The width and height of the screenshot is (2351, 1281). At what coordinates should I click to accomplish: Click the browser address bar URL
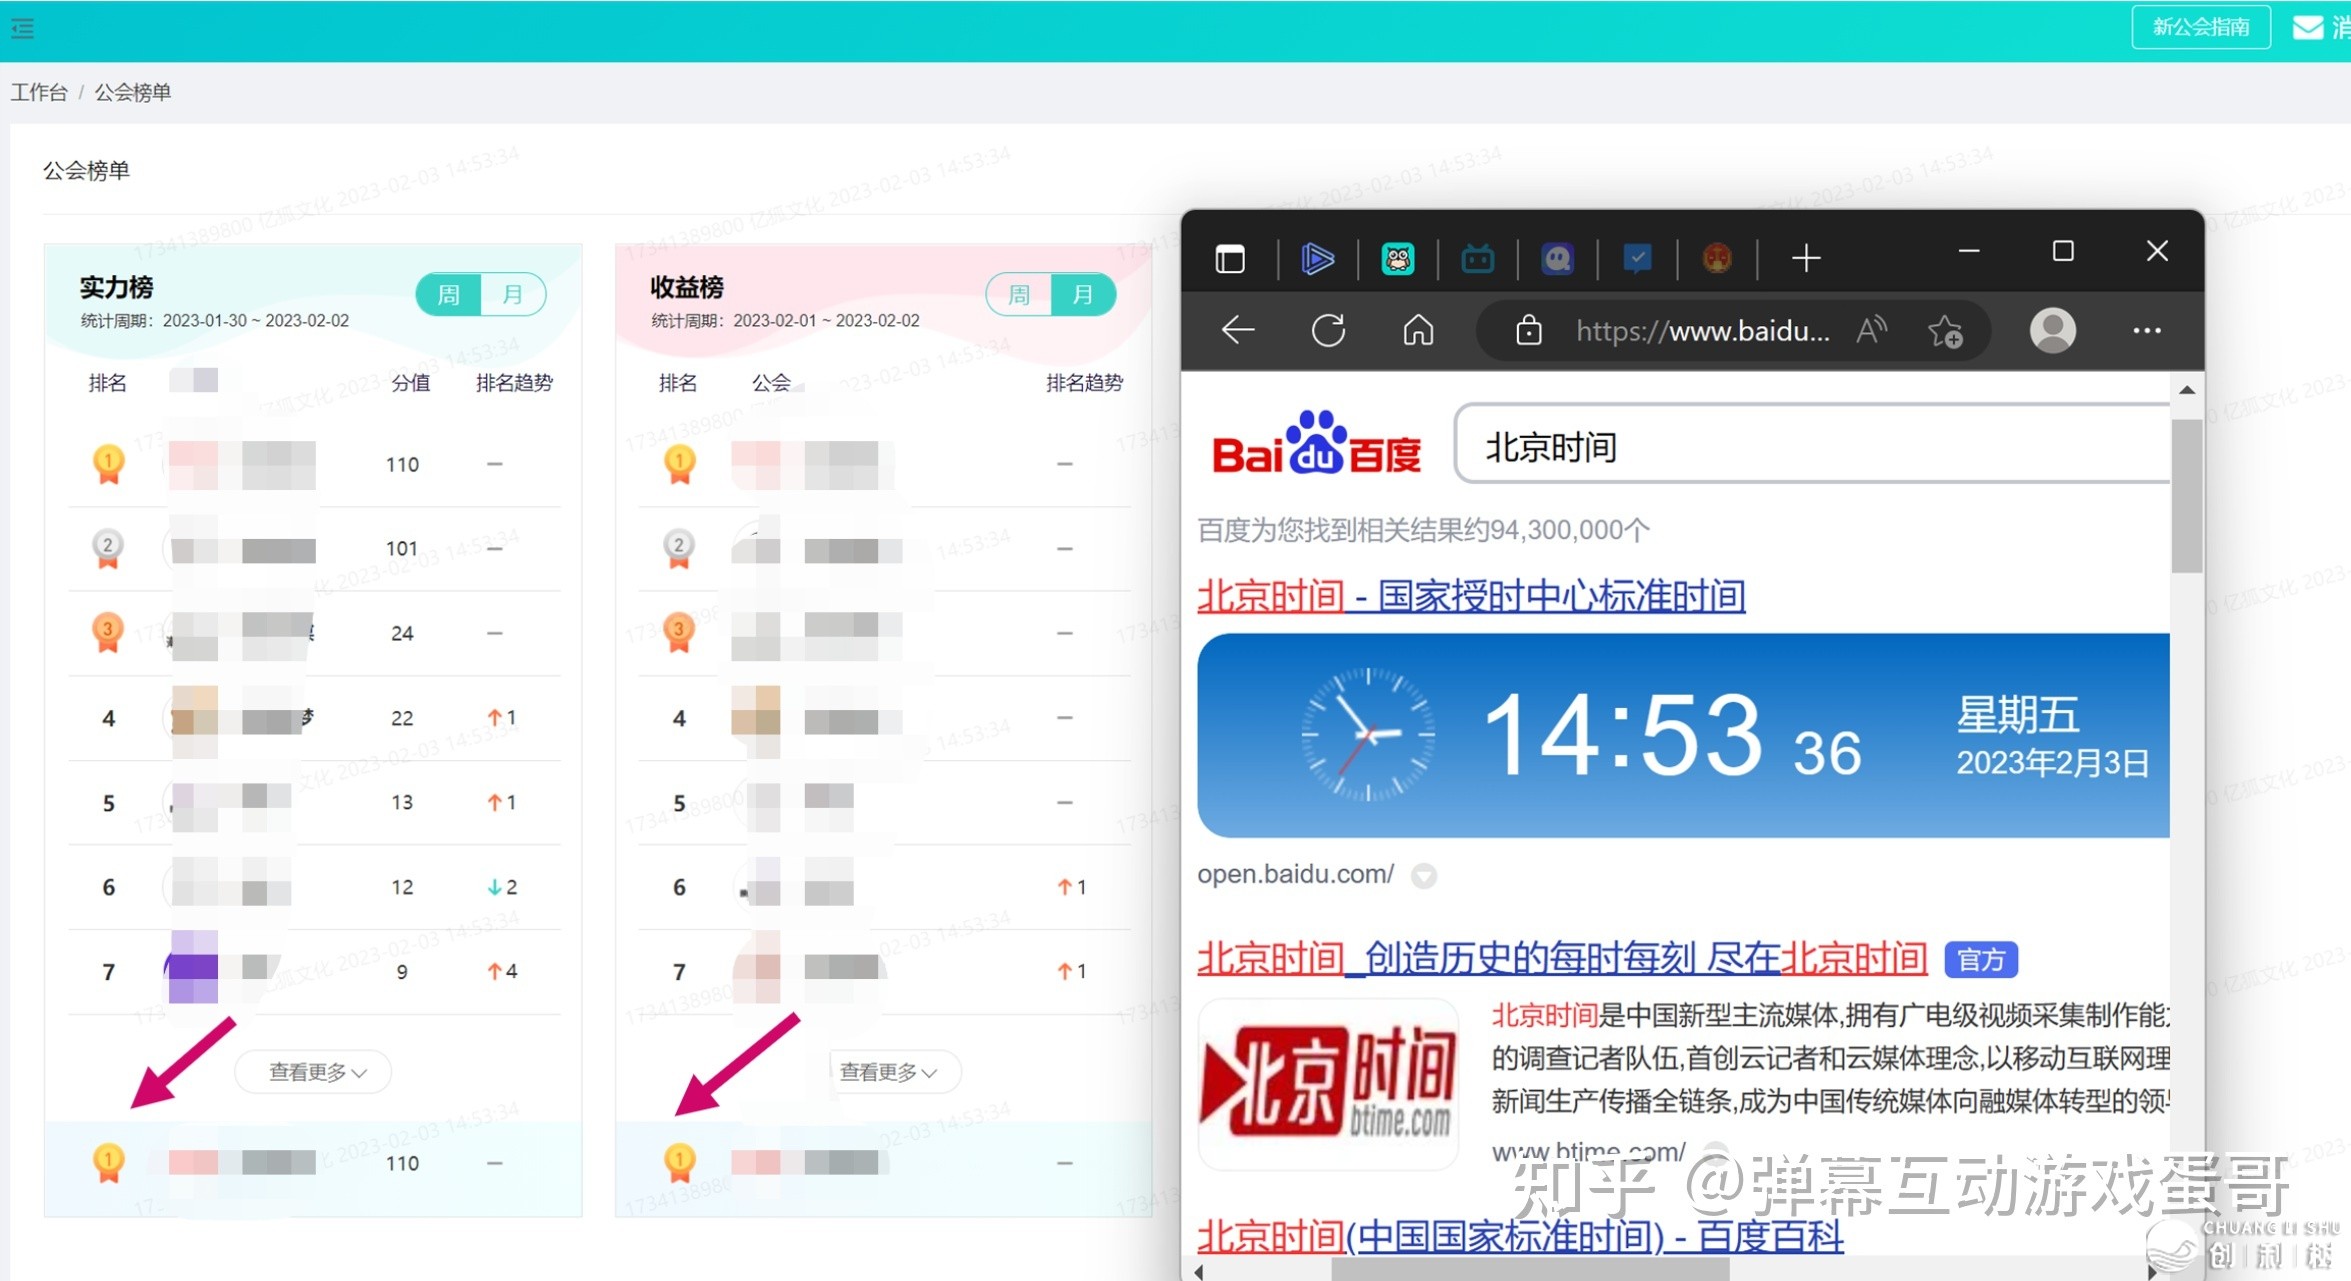tap(1703, 331)
